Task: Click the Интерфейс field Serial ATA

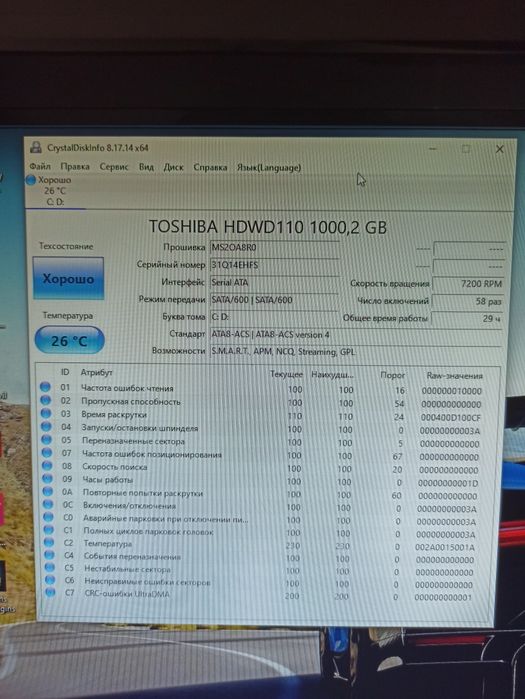Action: click(274, 283)
